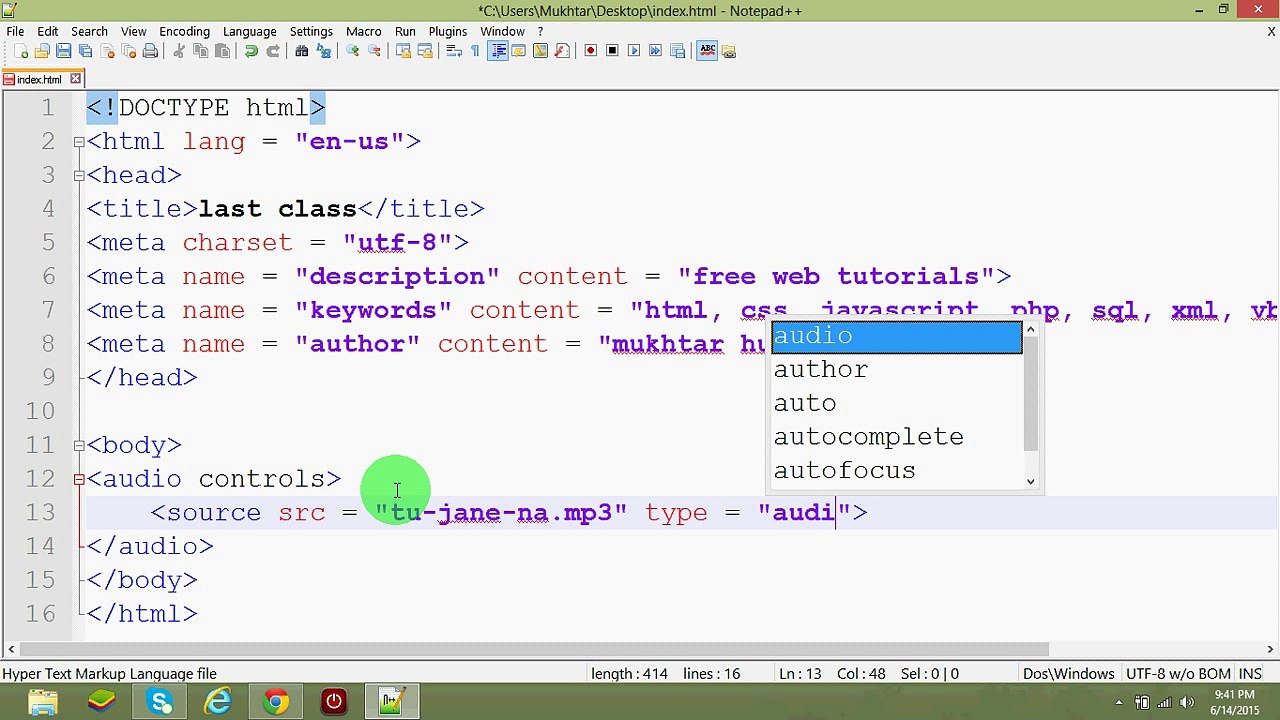Open Internet Explorer from the taskbar

coord(218,702)
